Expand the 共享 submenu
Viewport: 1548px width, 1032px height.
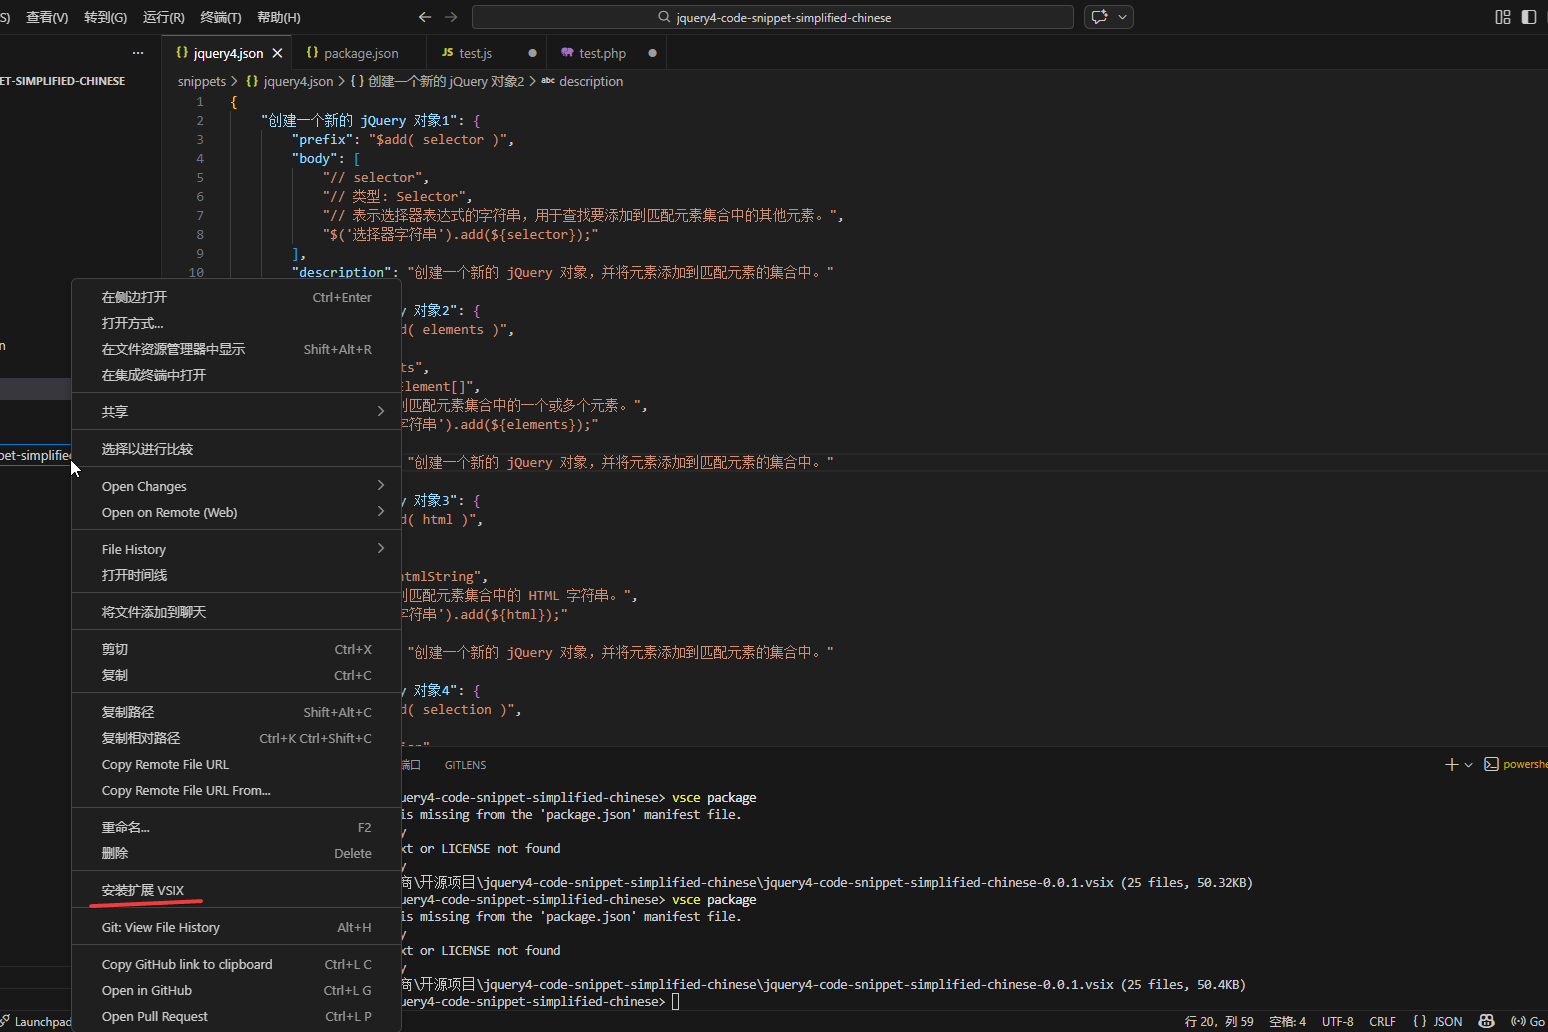236,411
